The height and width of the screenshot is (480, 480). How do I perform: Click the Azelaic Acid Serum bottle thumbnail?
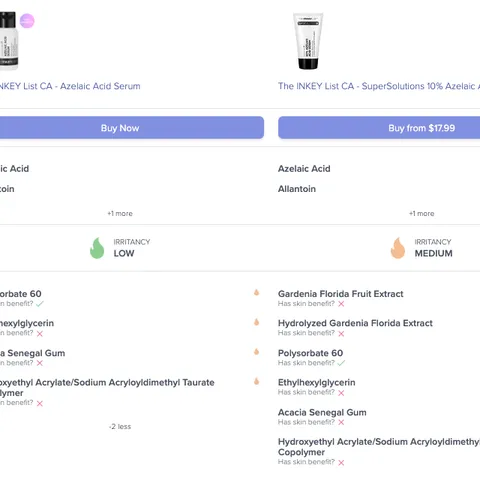9,41
